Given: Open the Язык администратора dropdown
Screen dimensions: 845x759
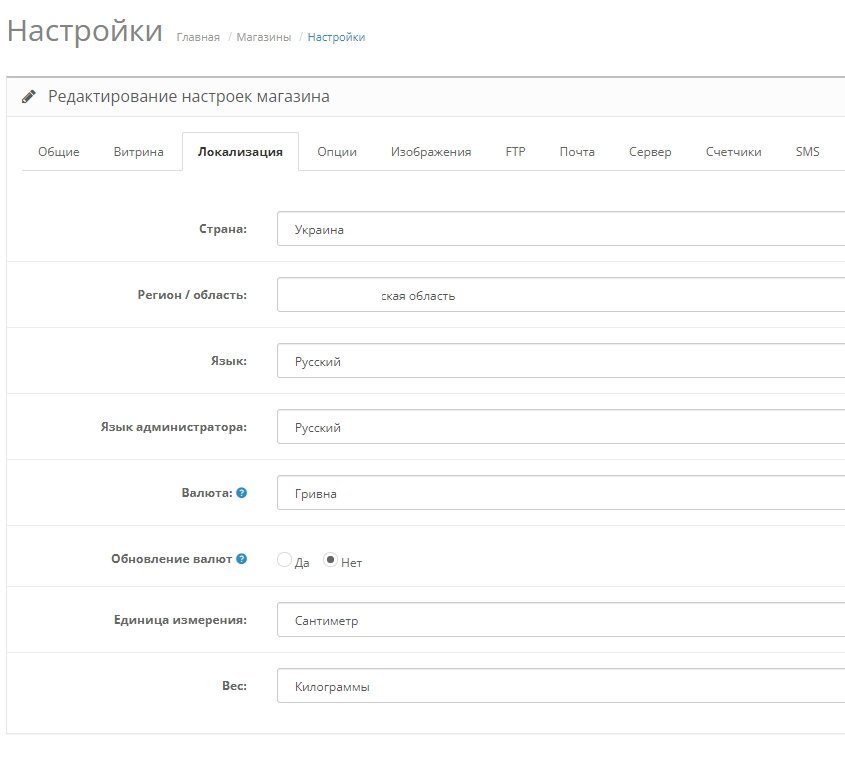Looking at the screenshot, I should (x=561, y=426).
